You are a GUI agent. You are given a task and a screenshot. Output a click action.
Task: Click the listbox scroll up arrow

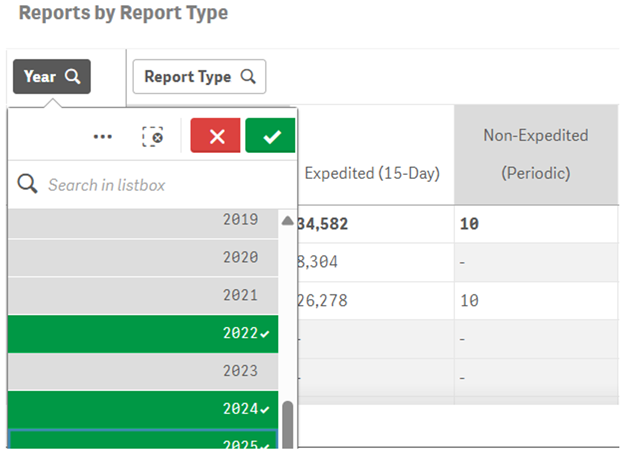(288, 221)
